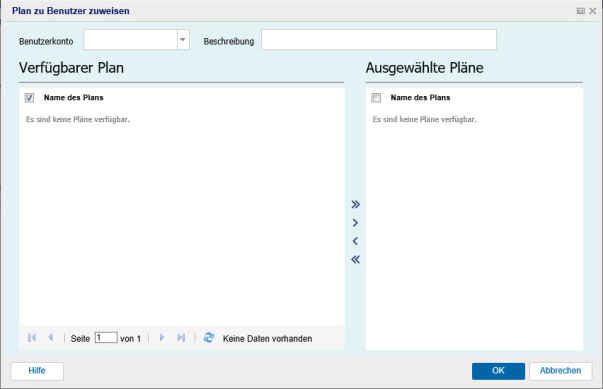Go to first page of plans
The width and height of the screenshot is (603, 389).
(32, 337)
